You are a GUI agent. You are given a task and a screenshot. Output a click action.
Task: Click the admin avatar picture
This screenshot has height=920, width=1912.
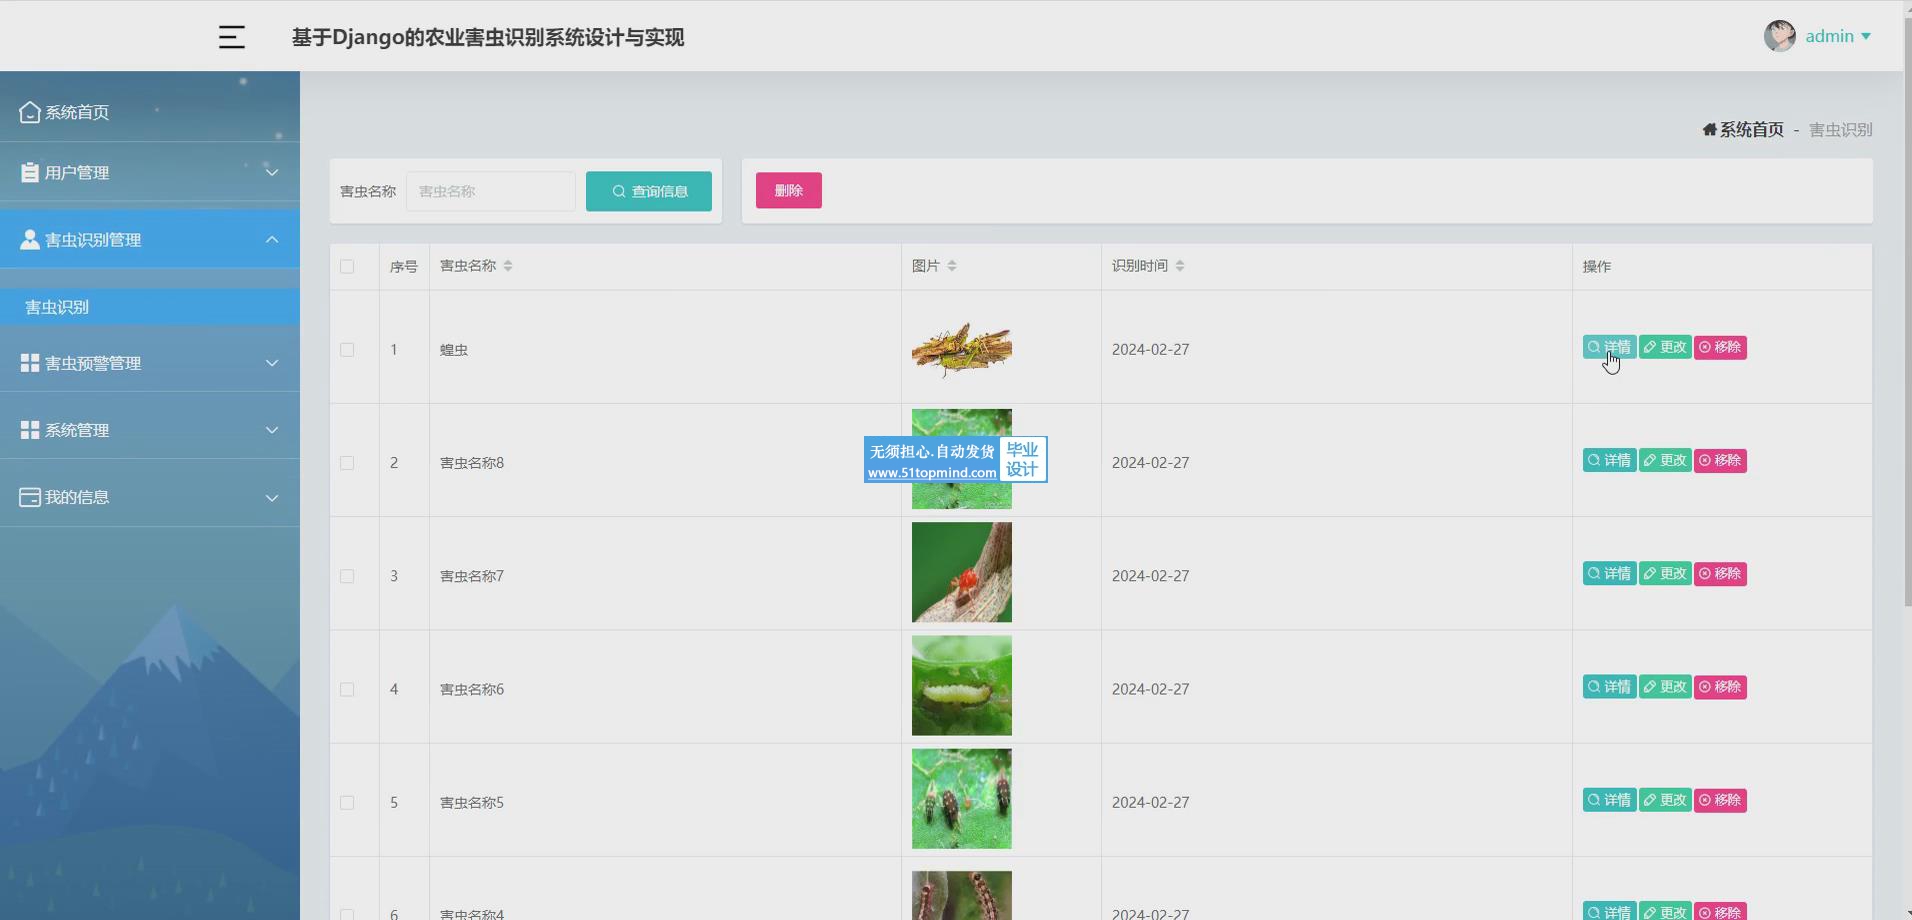point(1779,36)
